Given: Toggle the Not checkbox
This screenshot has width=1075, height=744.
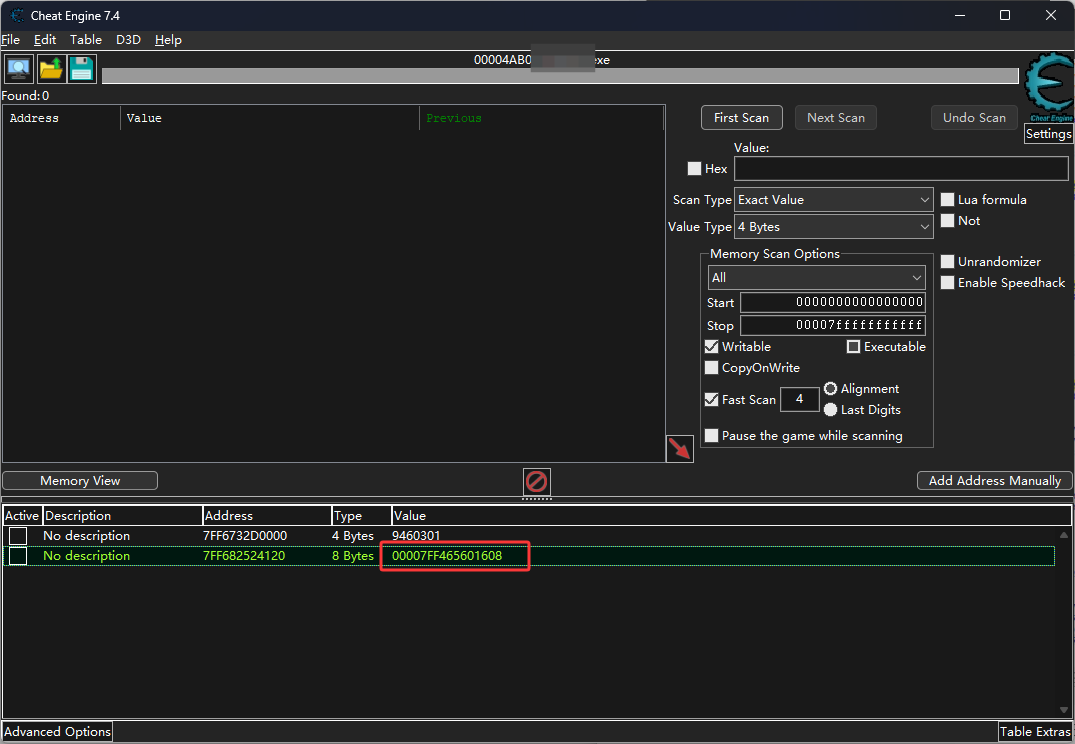Looking at the screenshot, I should (947, 221).
